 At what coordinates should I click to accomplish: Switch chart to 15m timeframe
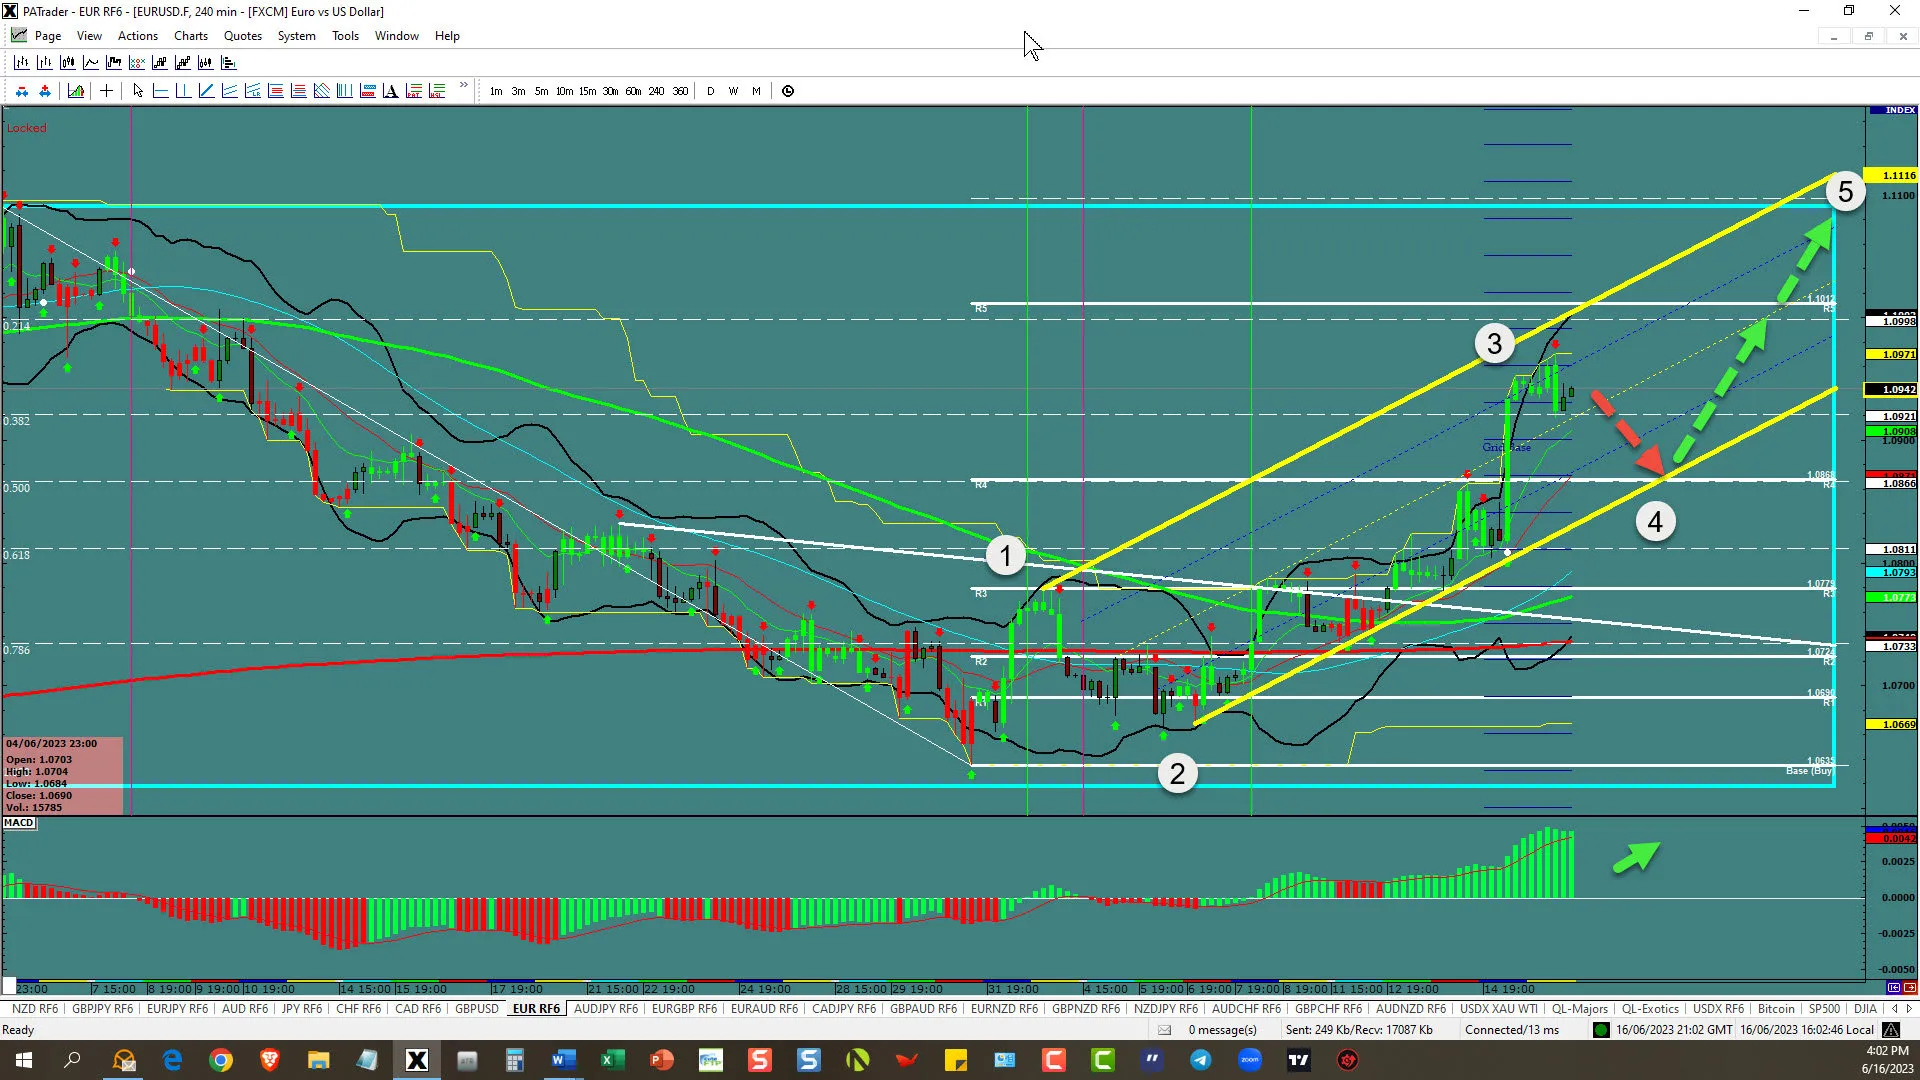point(587,91)
